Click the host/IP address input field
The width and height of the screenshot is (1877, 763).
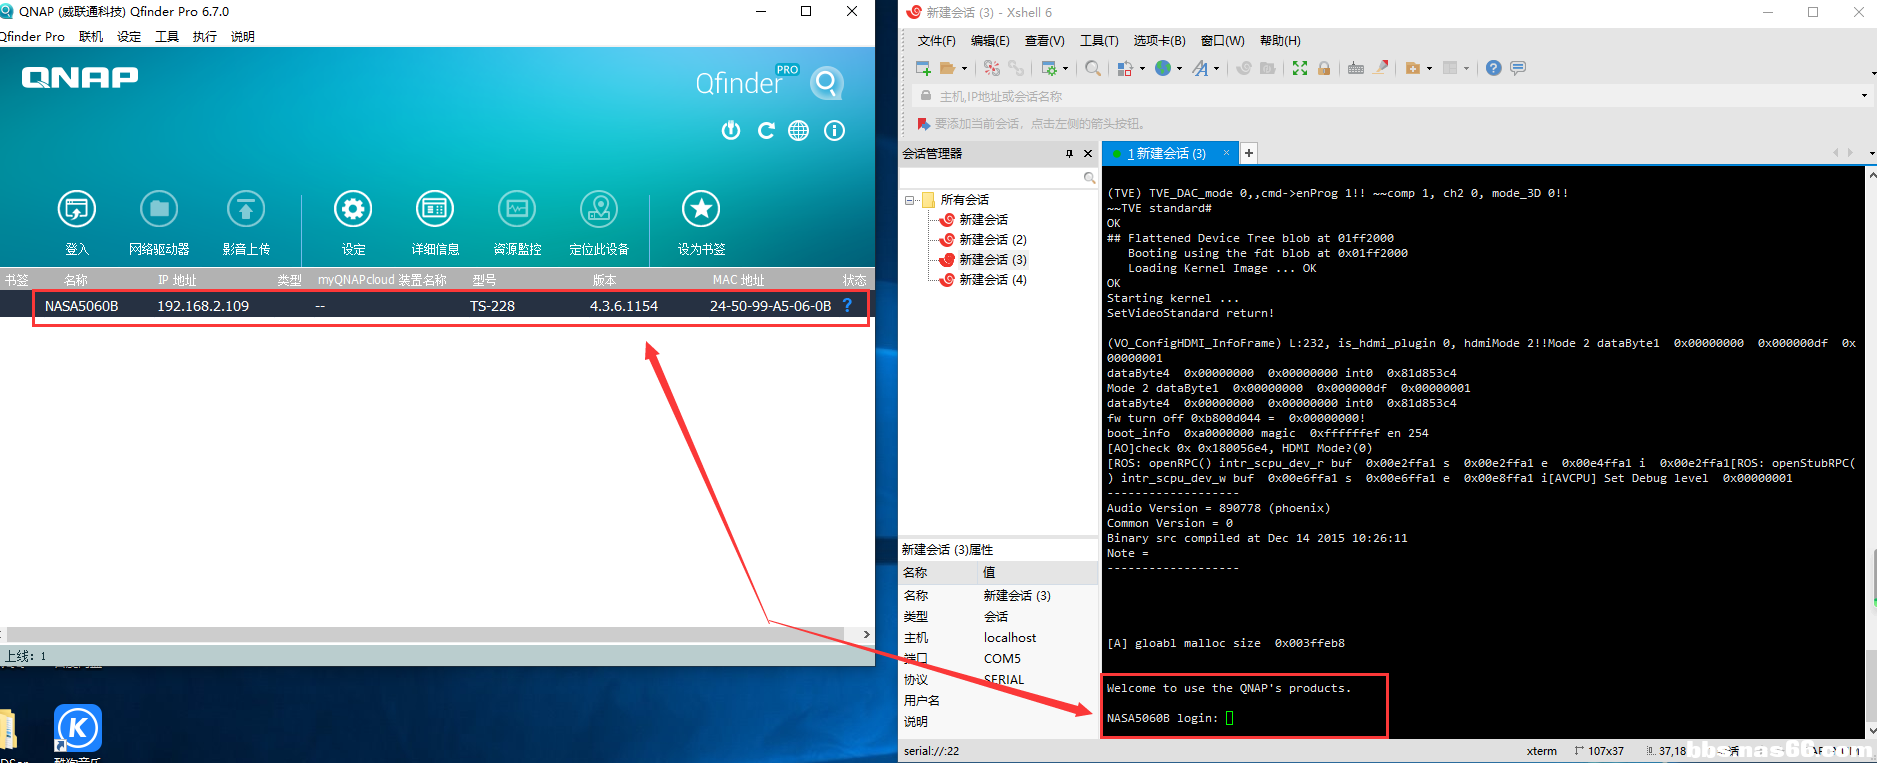[1390, 96]
